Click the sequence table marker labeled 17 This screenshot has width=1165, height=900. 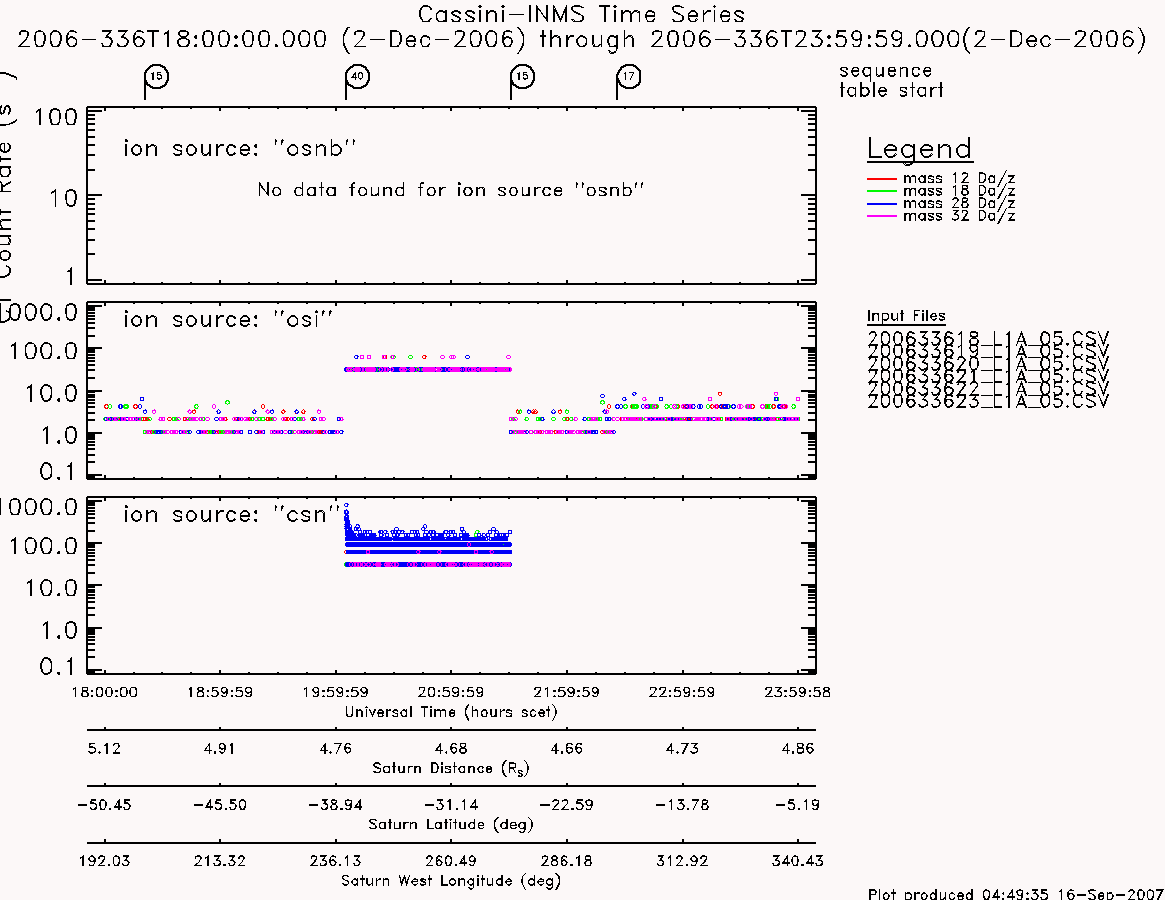point(629,77)
